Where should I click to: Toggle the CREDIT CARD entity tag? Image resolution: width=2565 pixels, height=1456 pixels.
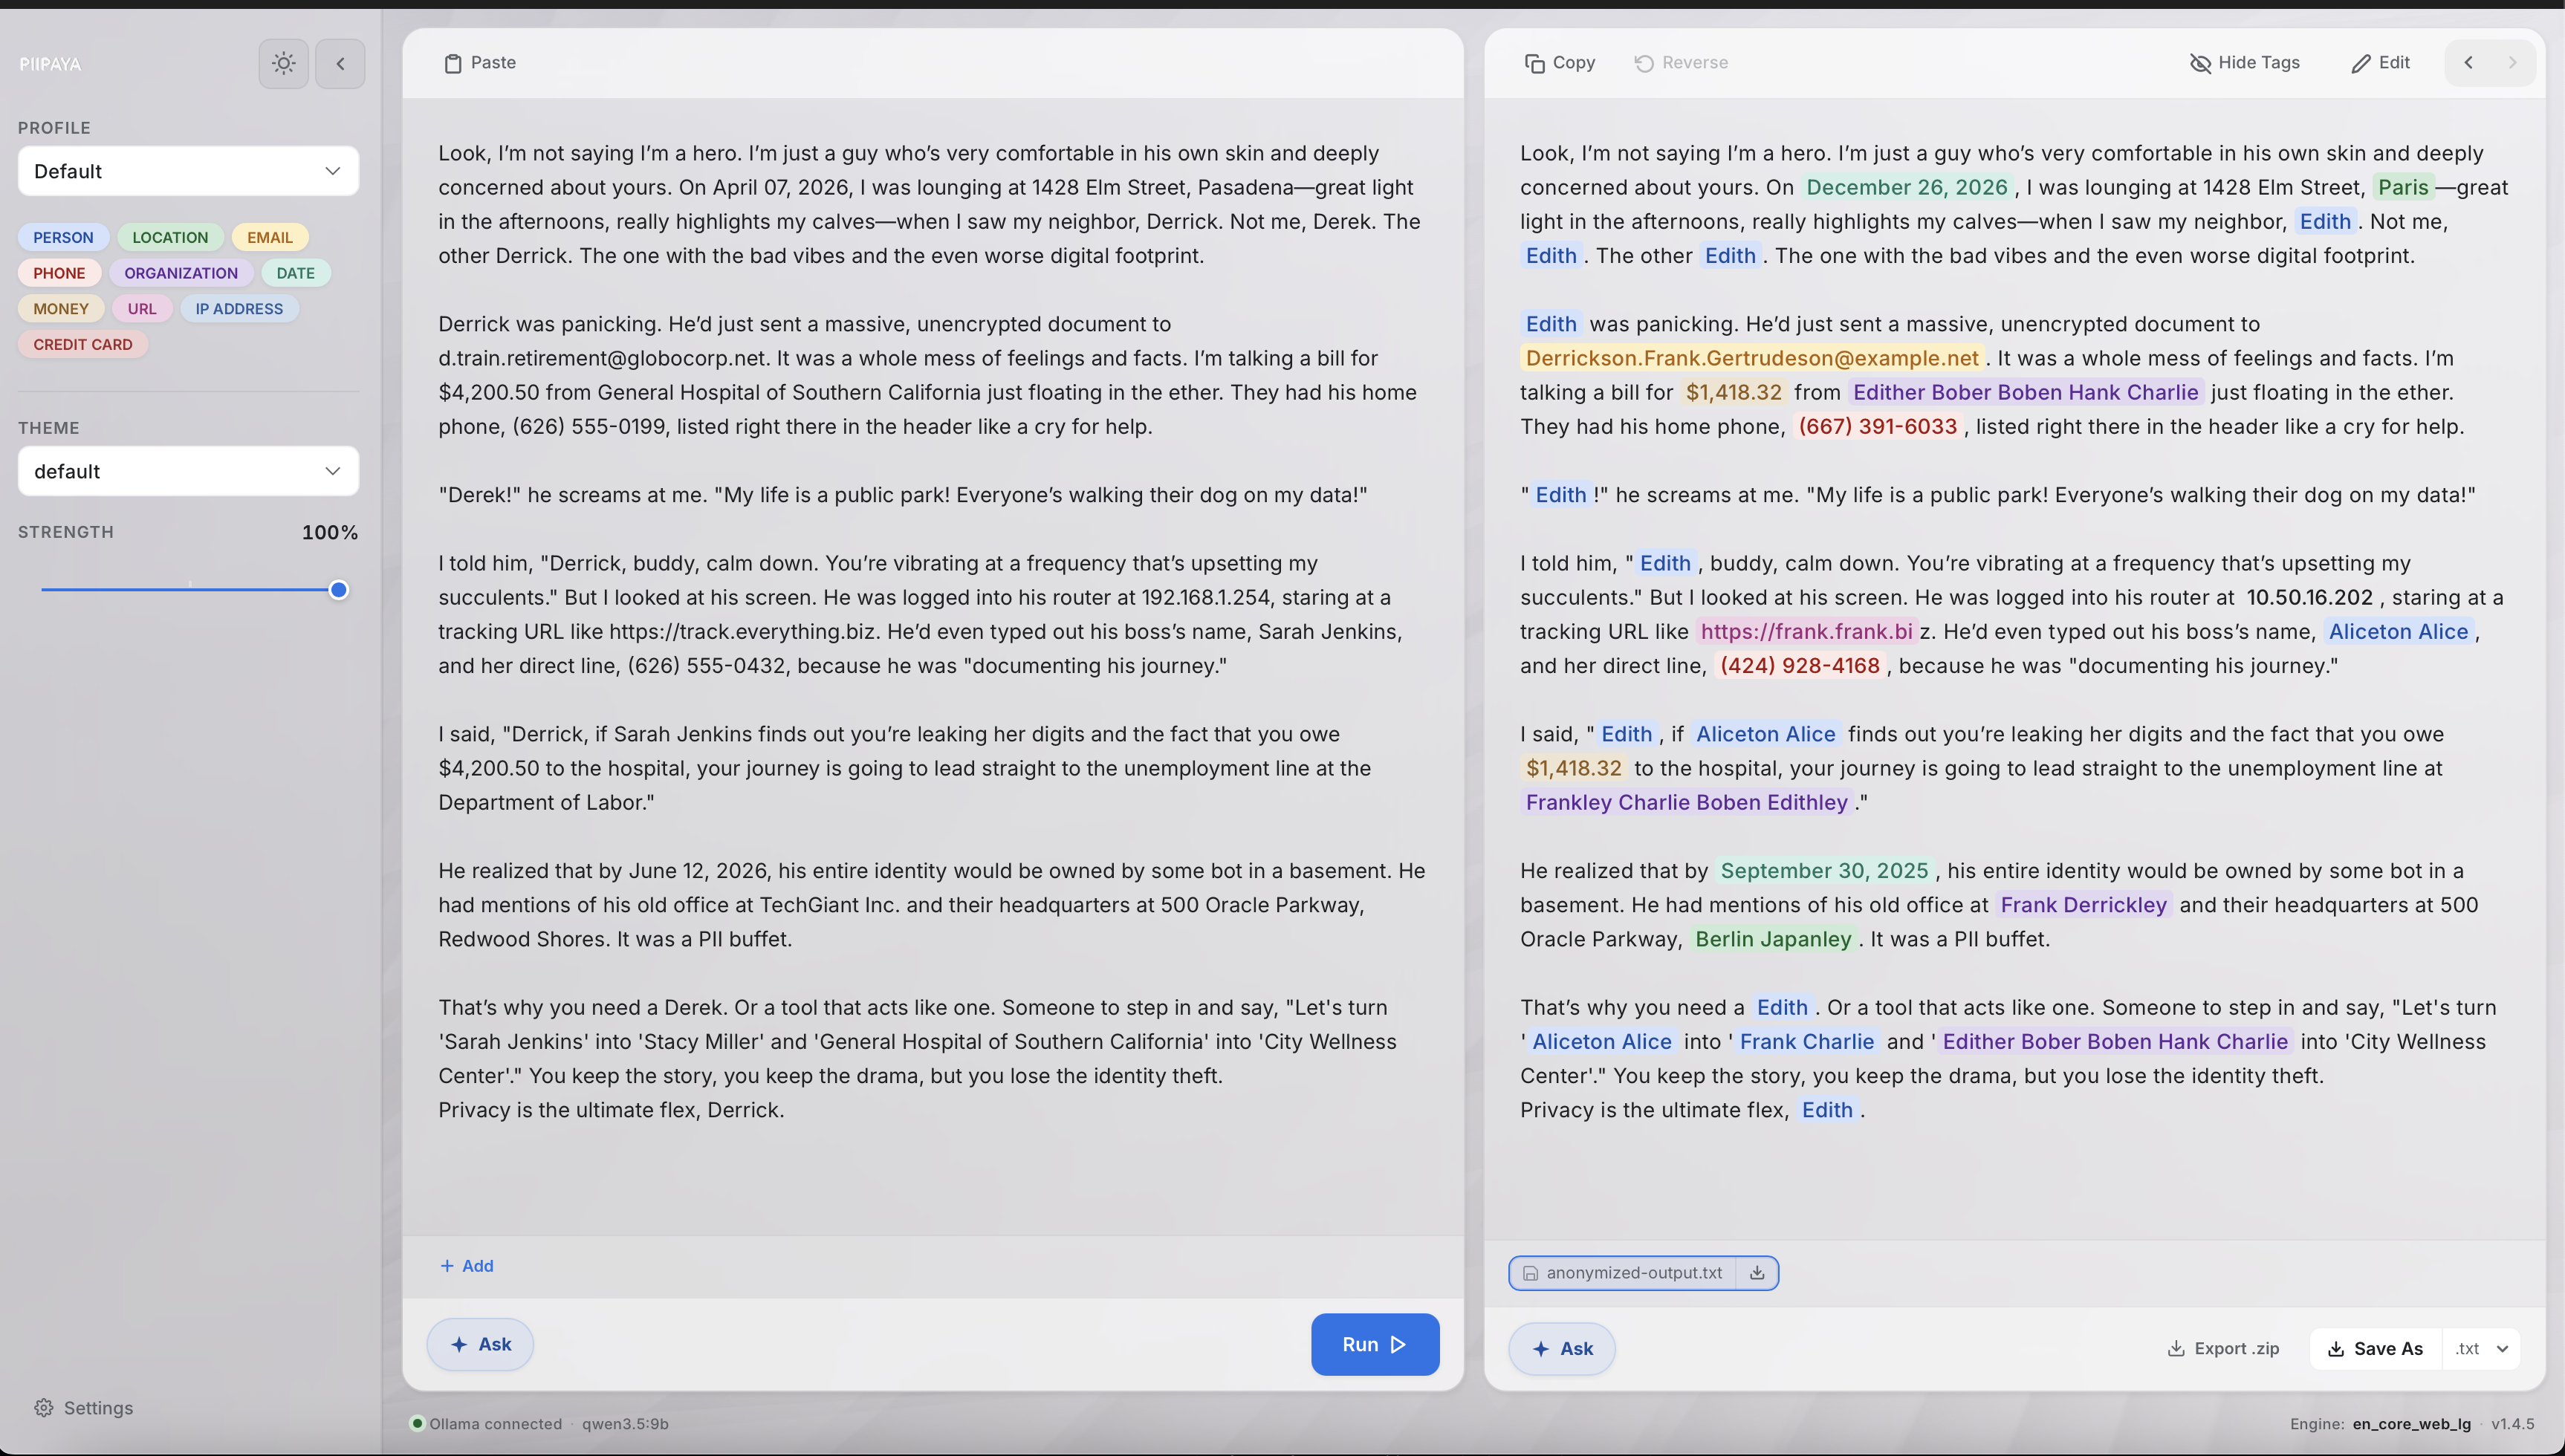pos(83,344)
